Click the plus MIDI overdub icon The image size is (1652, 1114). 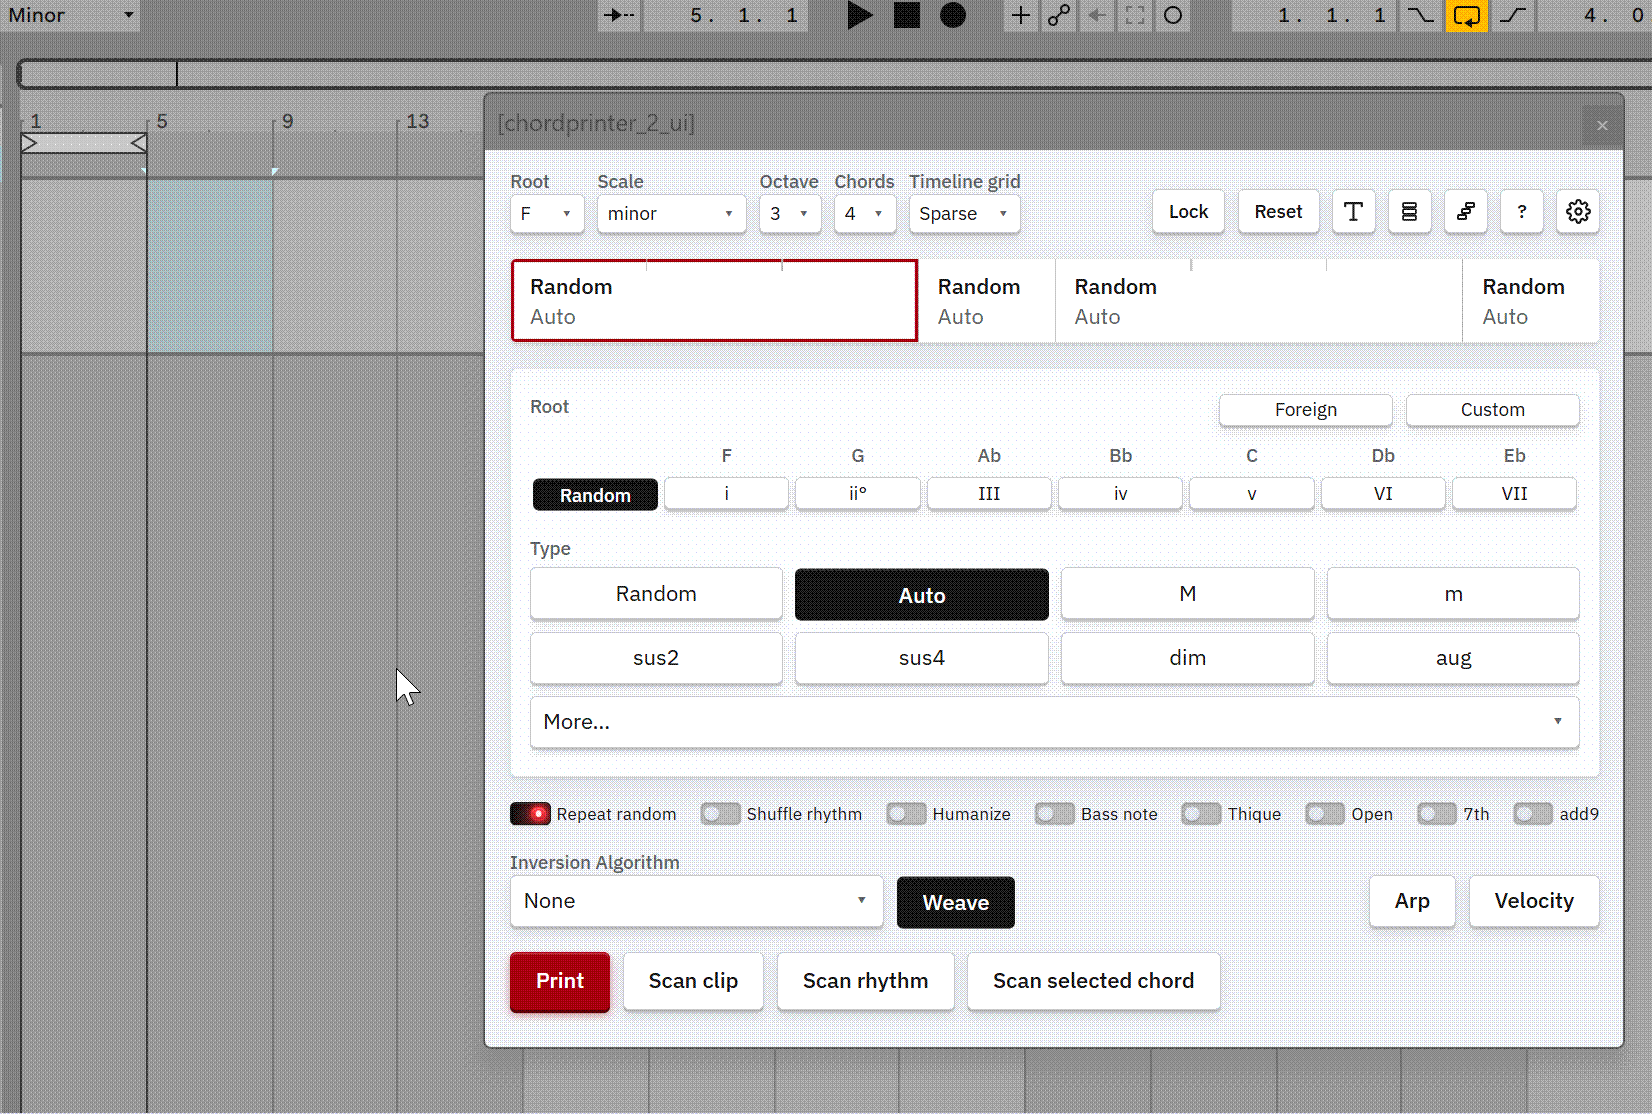pos(1020,15)
